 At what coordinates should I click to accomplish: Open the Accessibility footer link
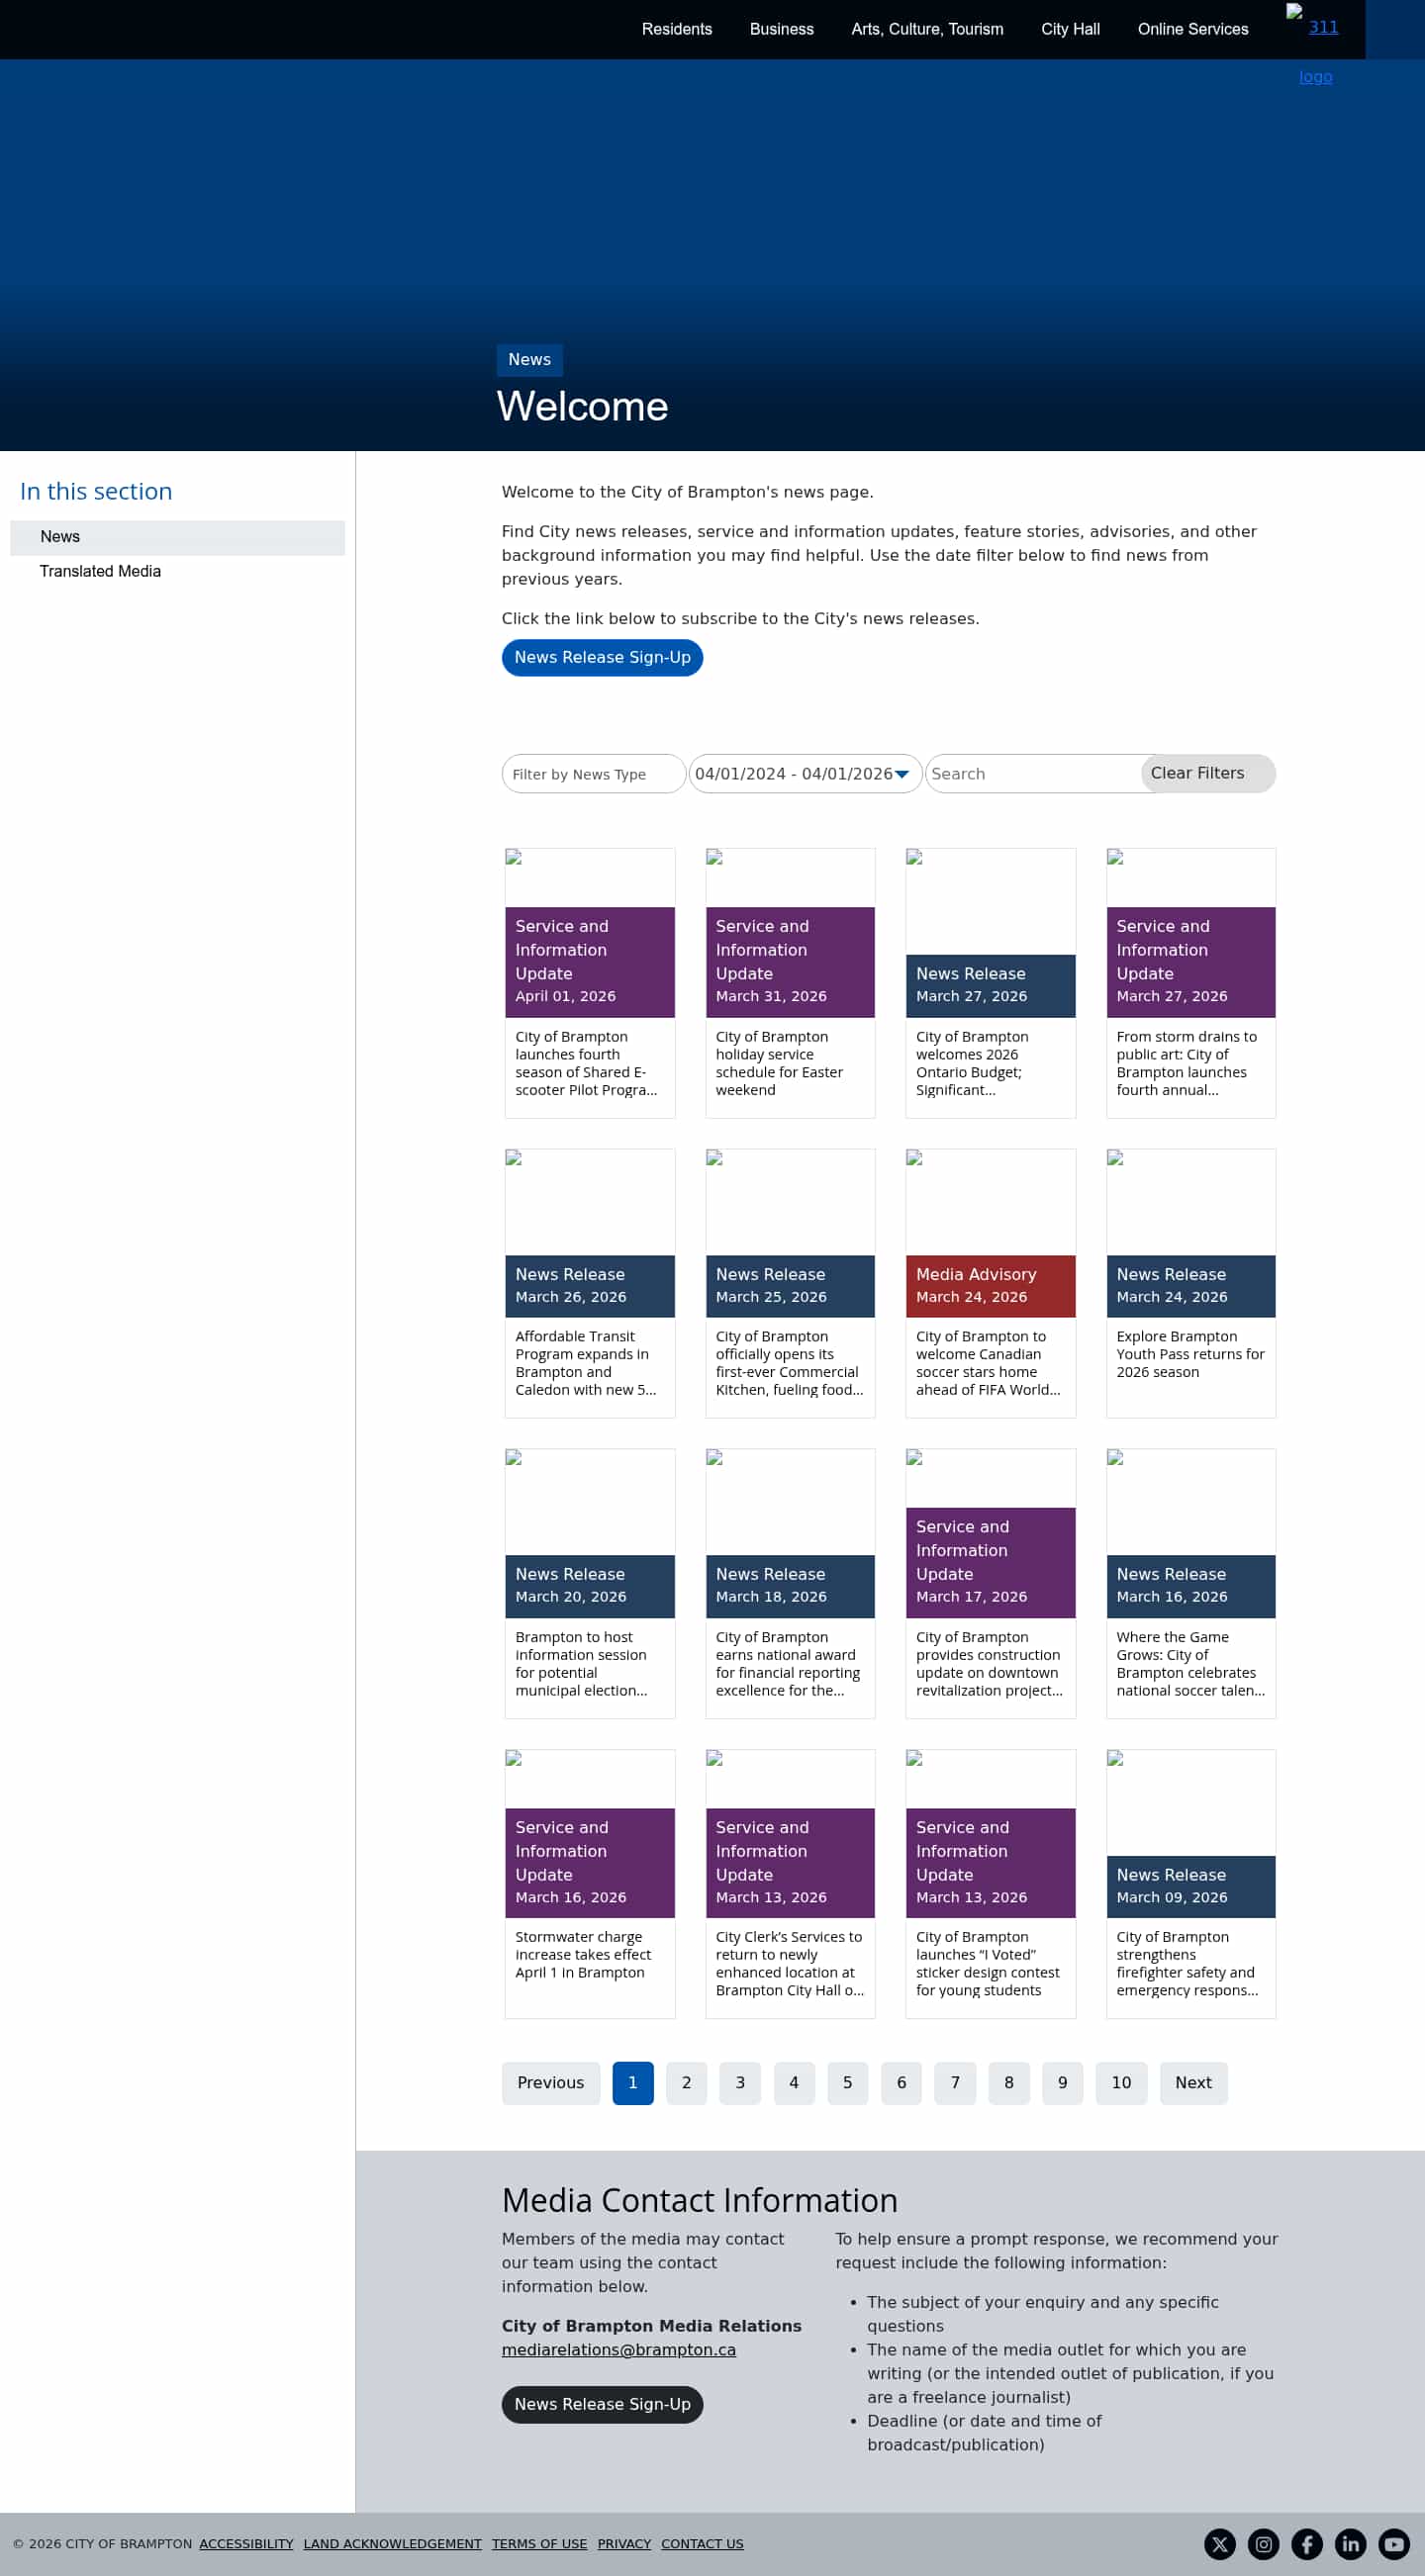(x=246, y=2544)
